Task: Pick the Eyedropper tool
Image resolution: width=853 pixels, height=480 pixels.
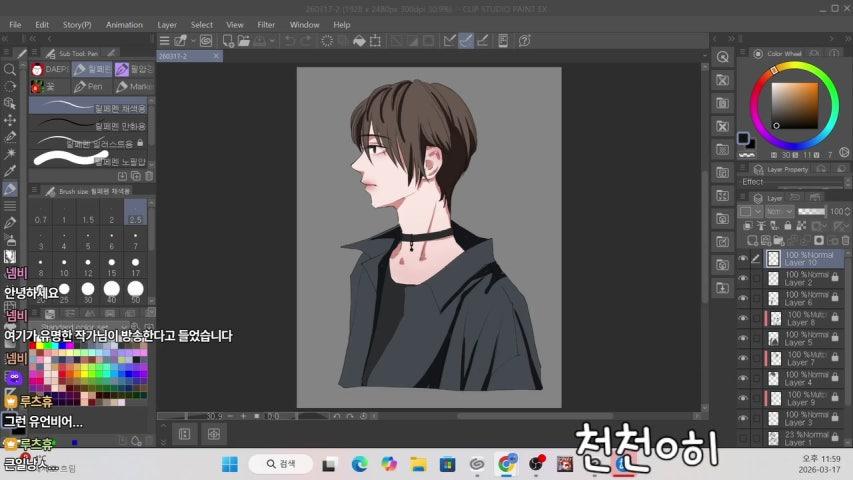Action: point(10,171)
